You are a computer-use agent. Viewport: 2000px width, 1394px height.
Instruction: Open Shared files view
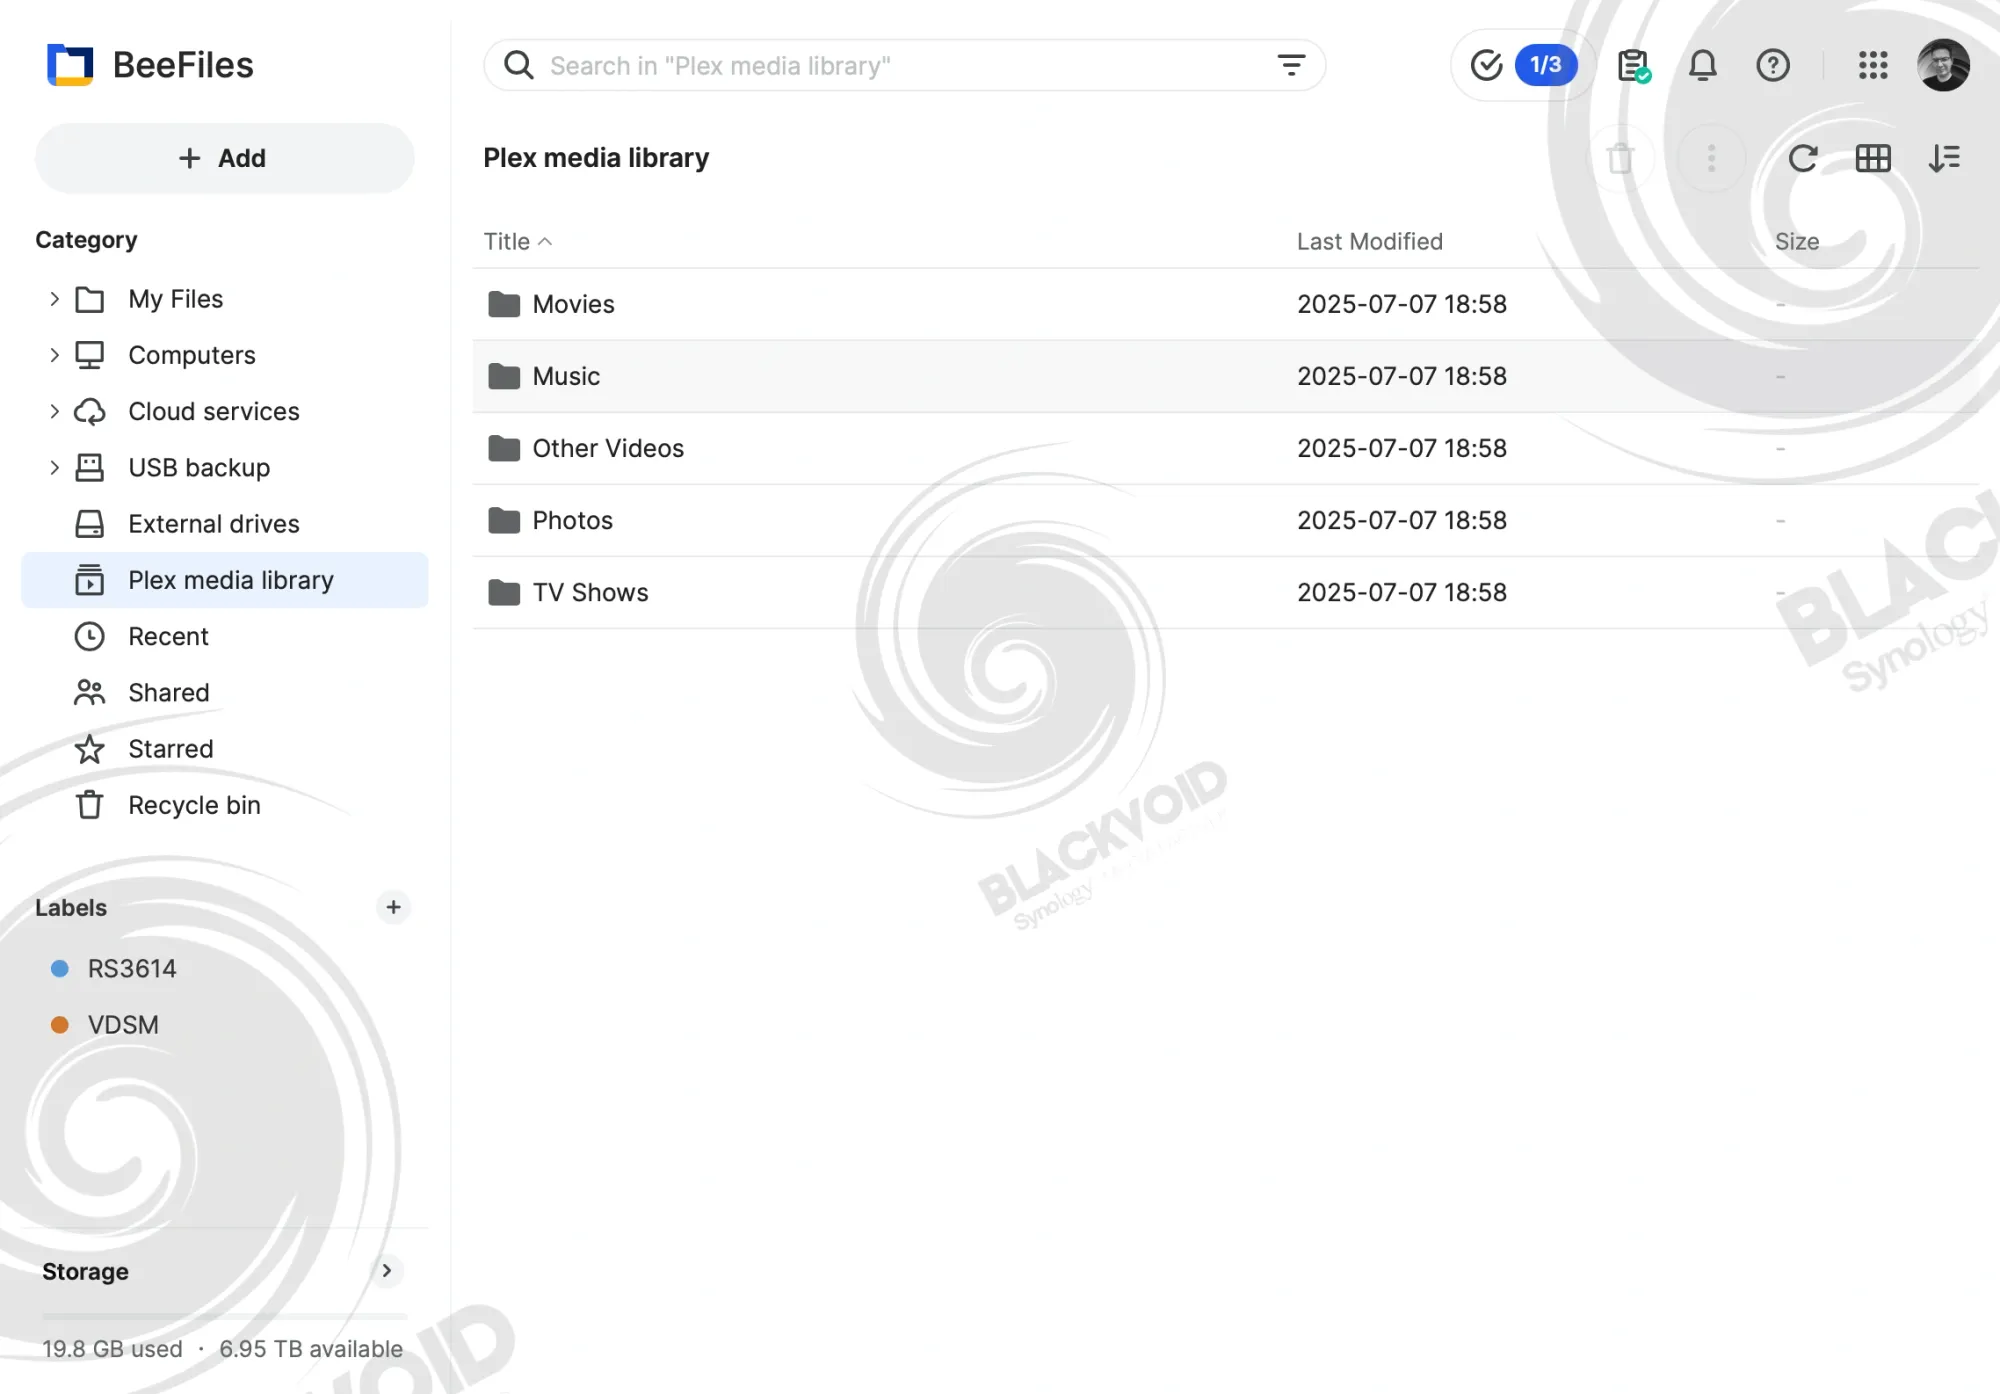(x=225, y=692)
